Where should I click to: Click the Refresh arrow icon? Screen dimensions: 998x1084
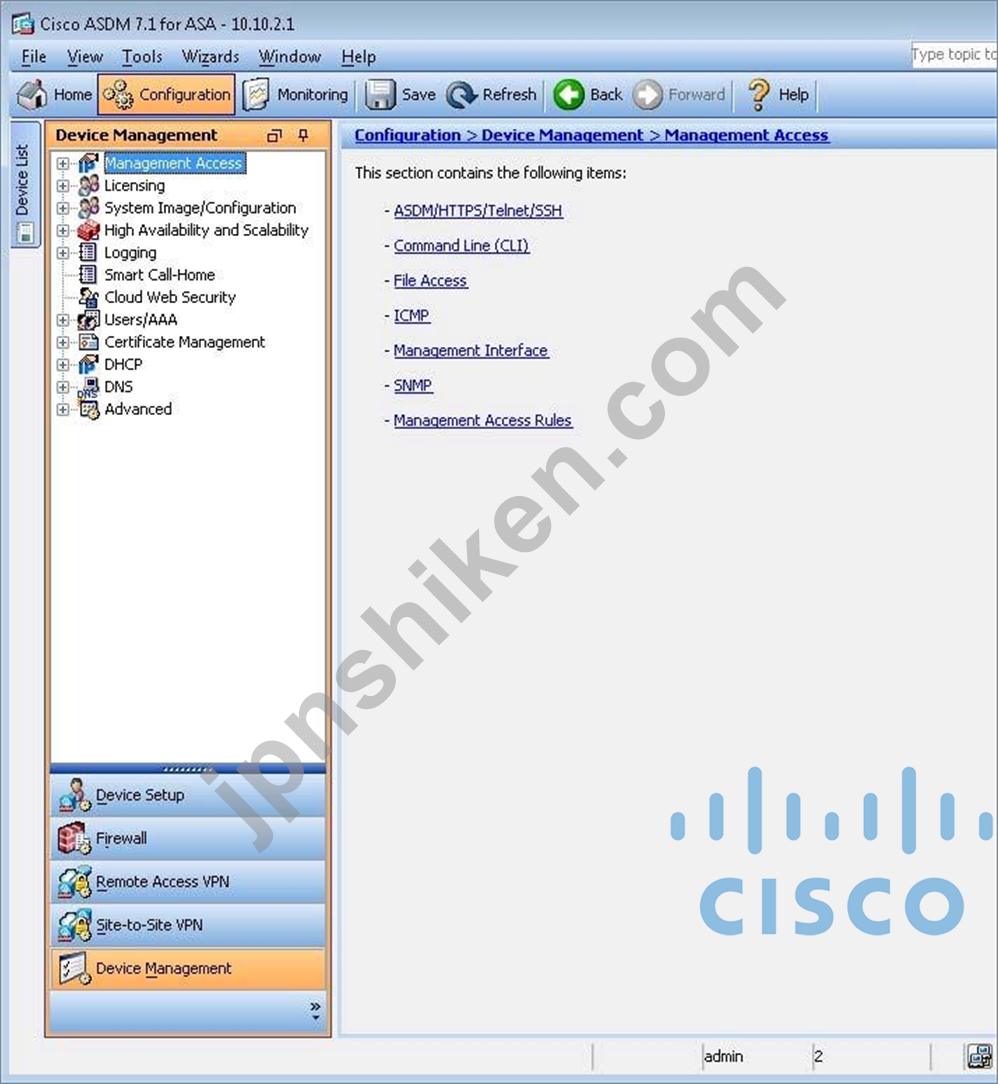461,95
